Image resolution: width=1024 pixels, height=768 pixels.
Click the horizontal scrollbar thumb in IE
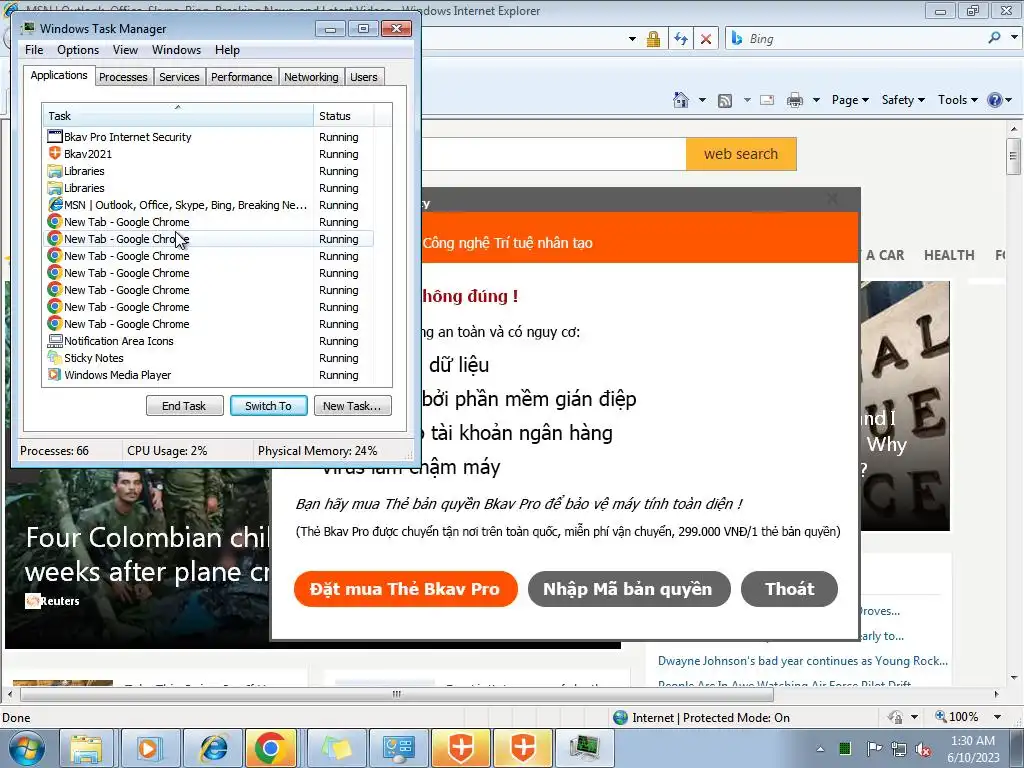pyautogui.click(x=396, y=694)
